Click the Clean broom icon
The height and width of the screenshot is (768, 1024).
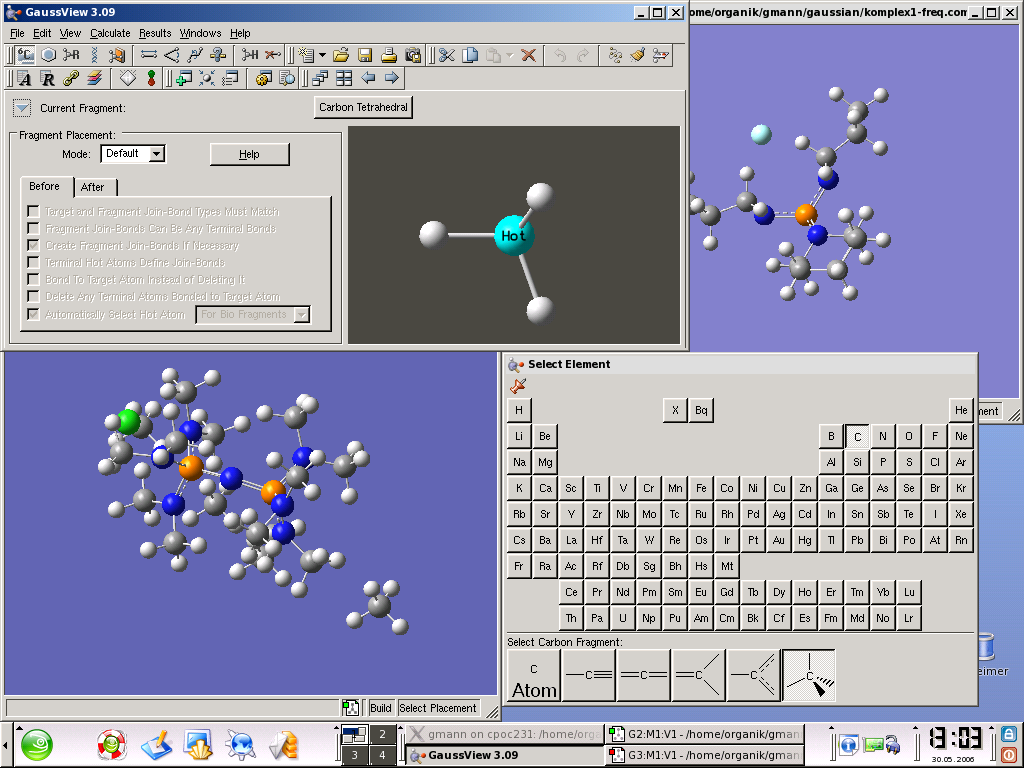638,56
